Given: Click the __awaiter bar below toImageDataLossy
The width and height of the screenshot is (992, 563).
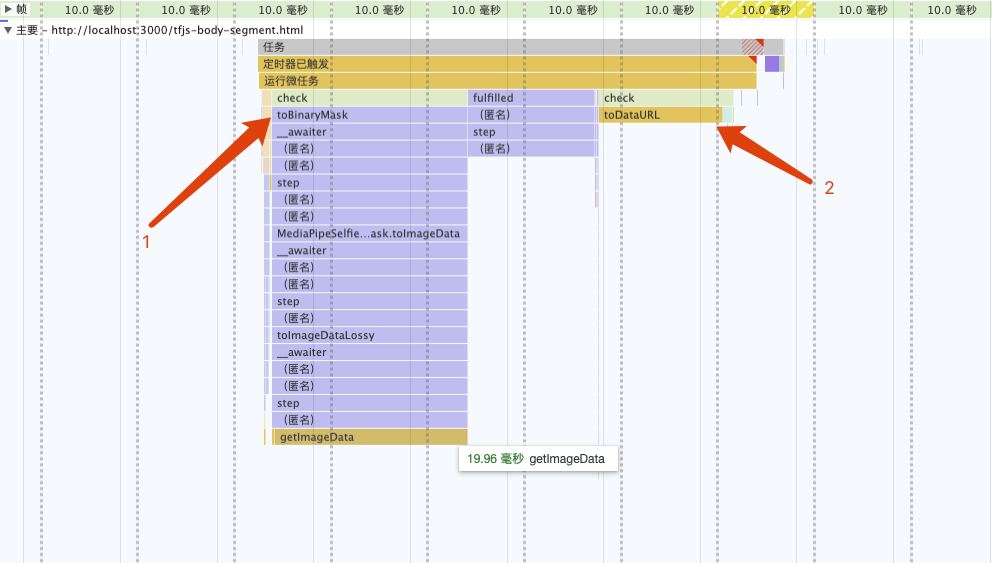Looking at the screenshot, I should pos(369,352).
